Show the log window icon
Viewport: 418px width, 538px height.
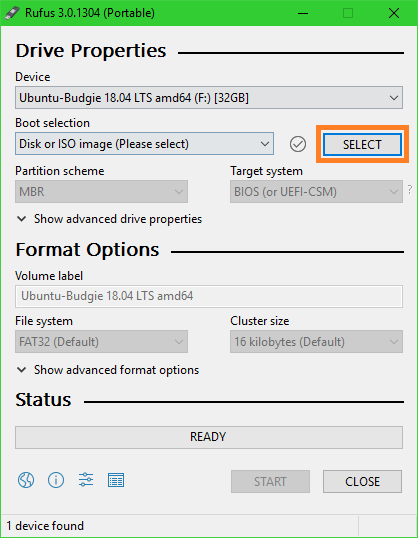116,480
